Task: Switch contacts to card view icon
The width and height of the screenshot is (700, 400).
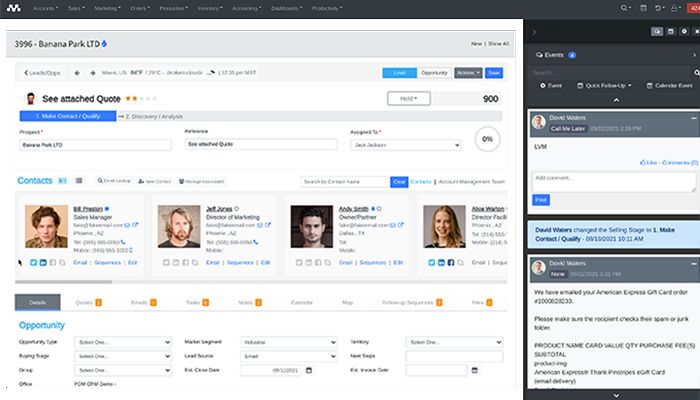Action: coord(62,181)
